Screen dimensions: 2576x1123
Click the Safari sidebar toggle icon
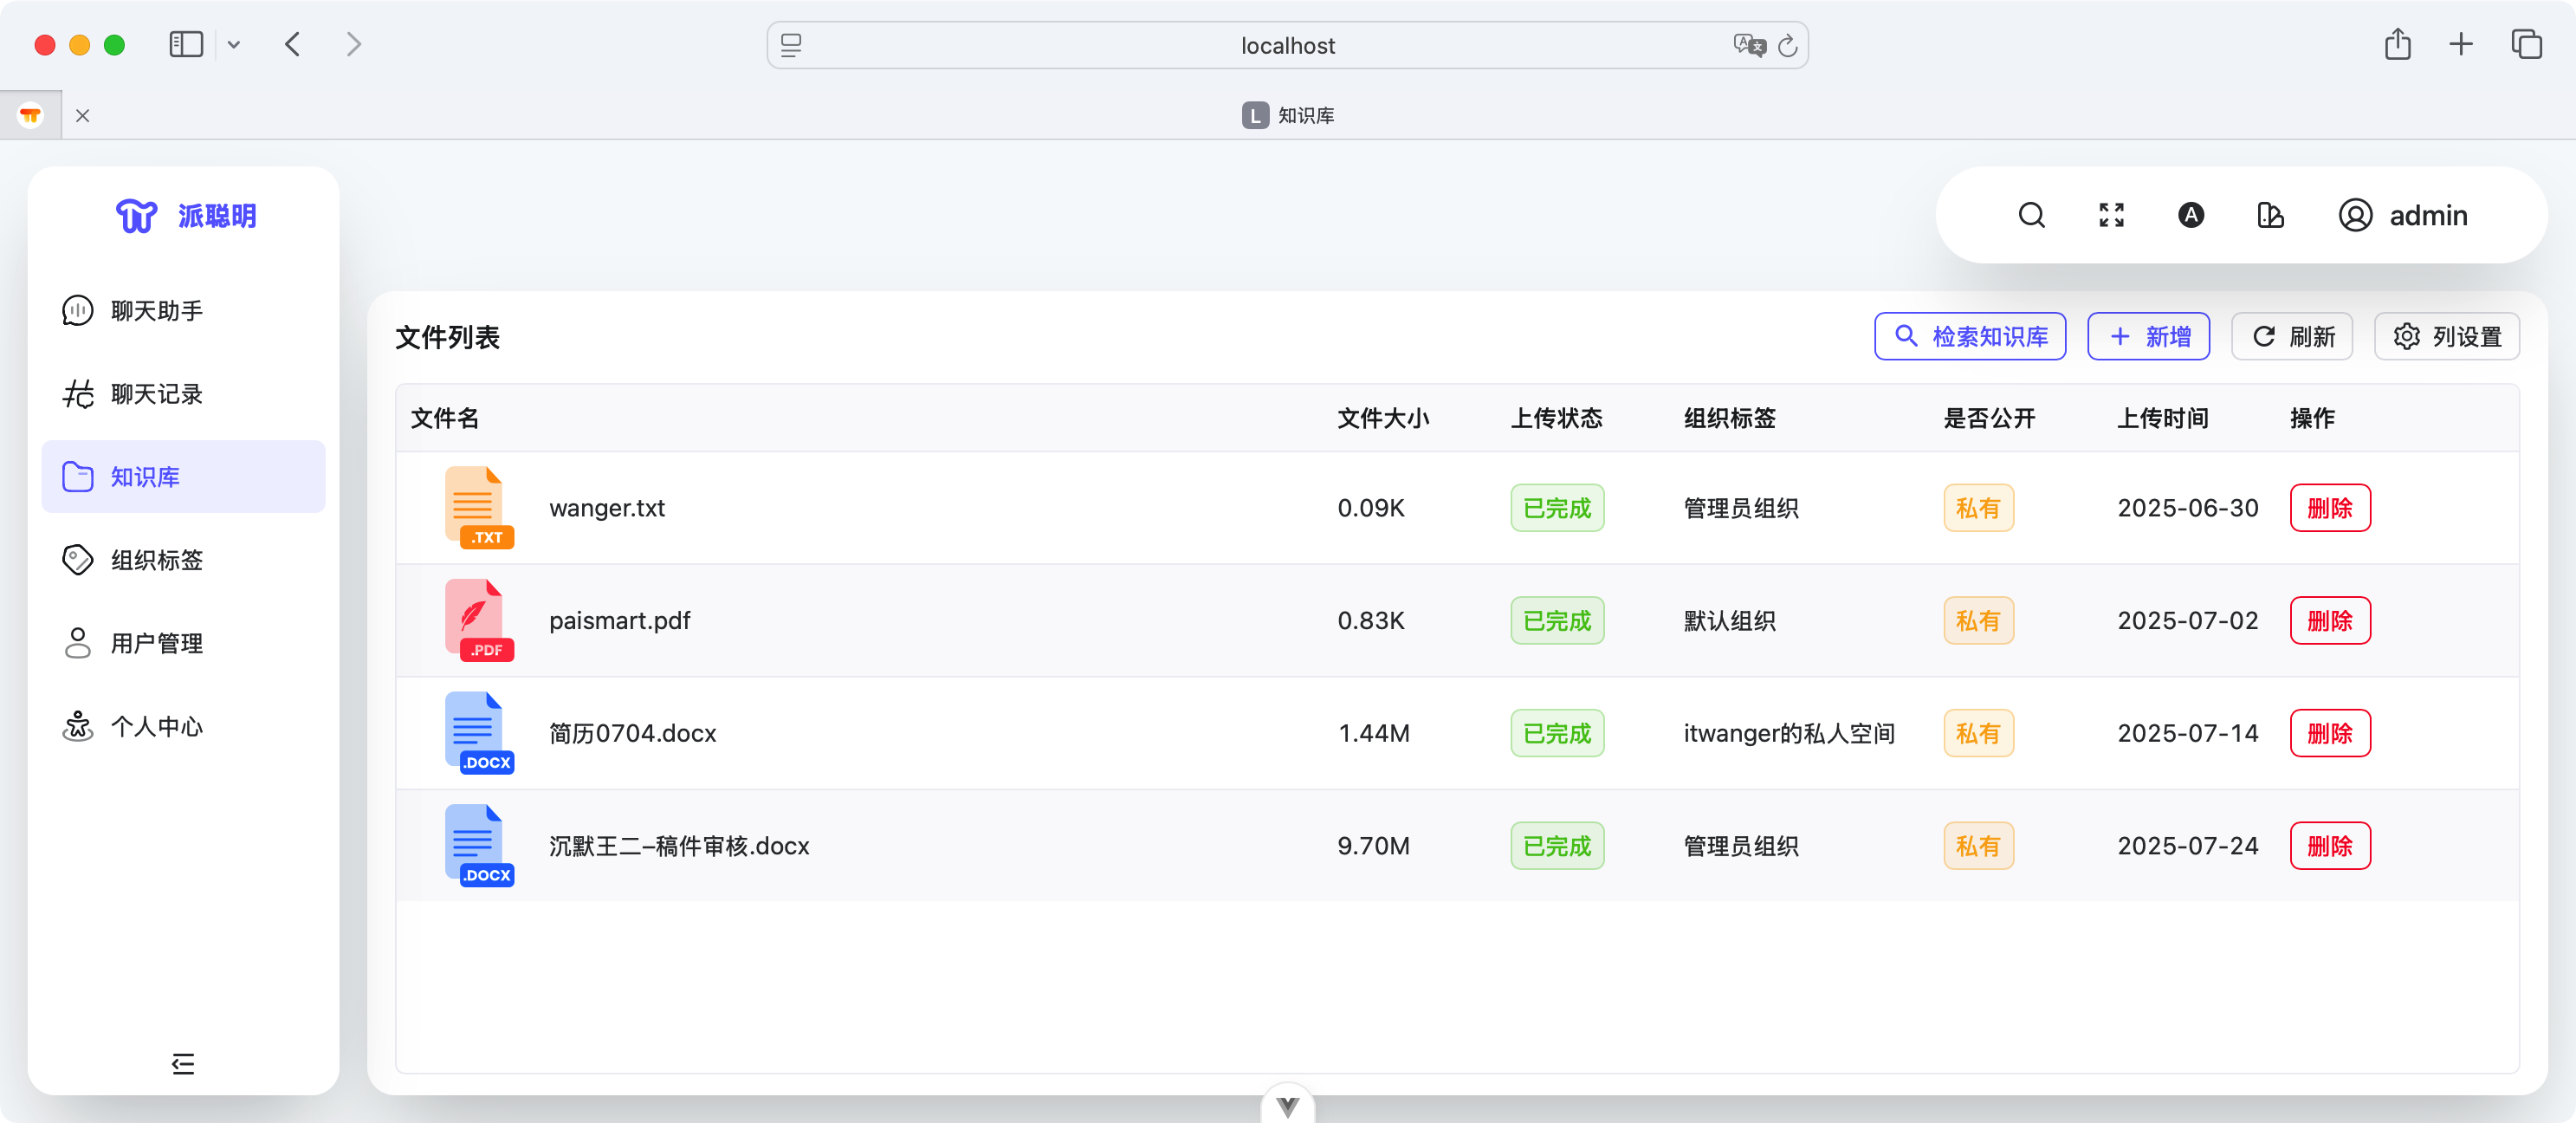coord(186,45)
